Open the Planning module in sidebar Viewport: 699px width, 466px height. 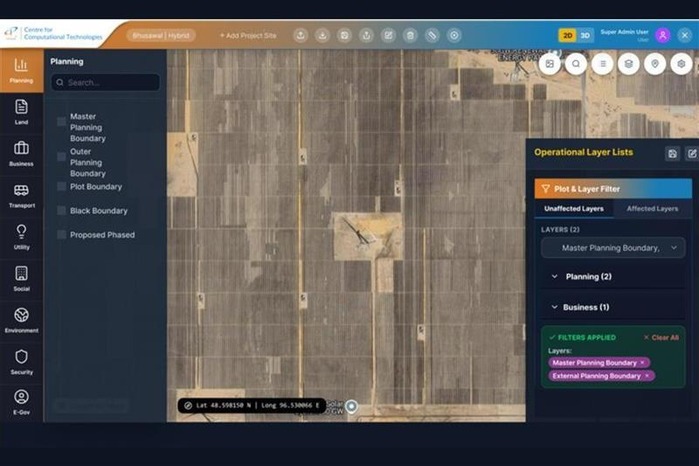pyautogui.click(x=21, y=70)
